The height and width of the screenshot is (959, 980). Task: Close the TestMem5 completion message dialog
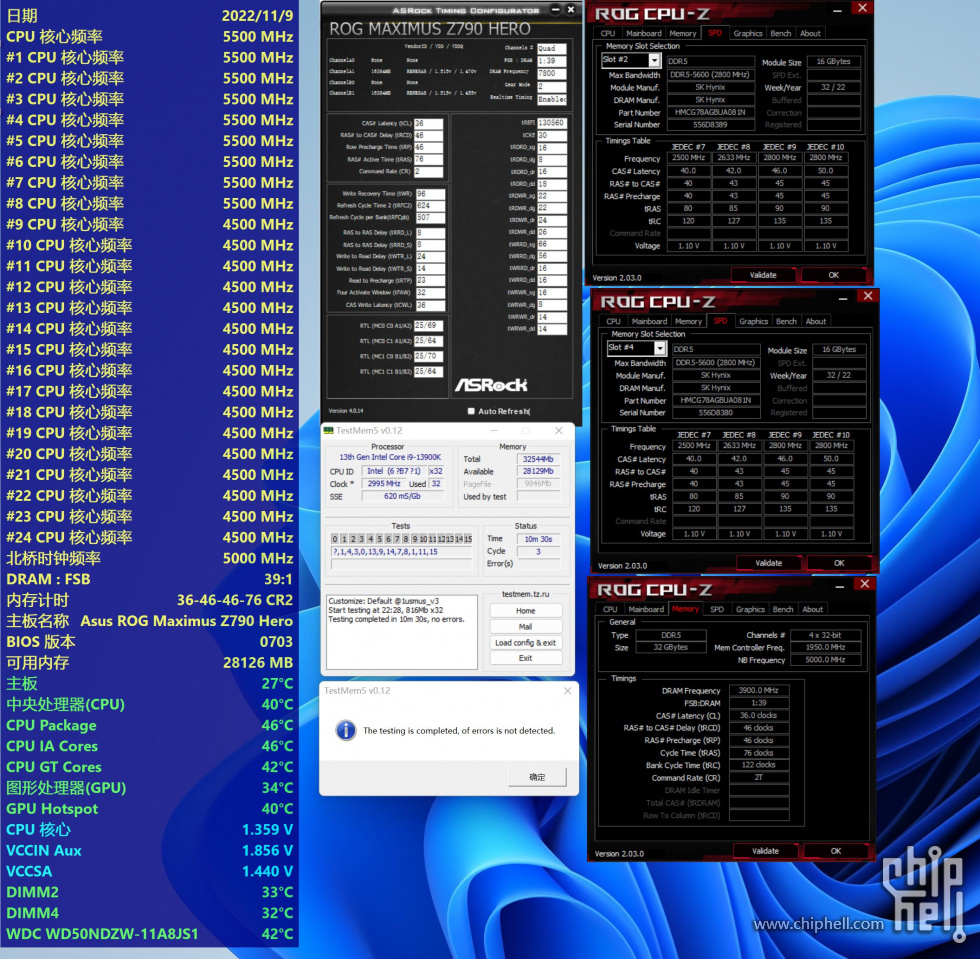pyautogui.click(x=567, y=691)
